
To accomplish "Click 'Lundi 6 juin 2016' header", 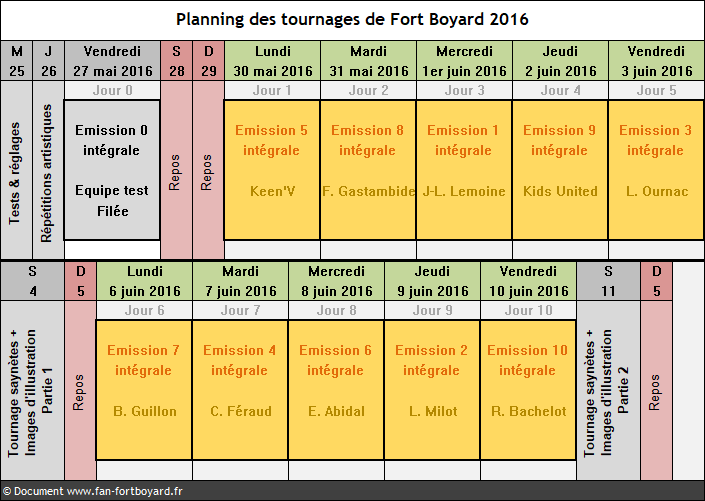I will (144, 281).
